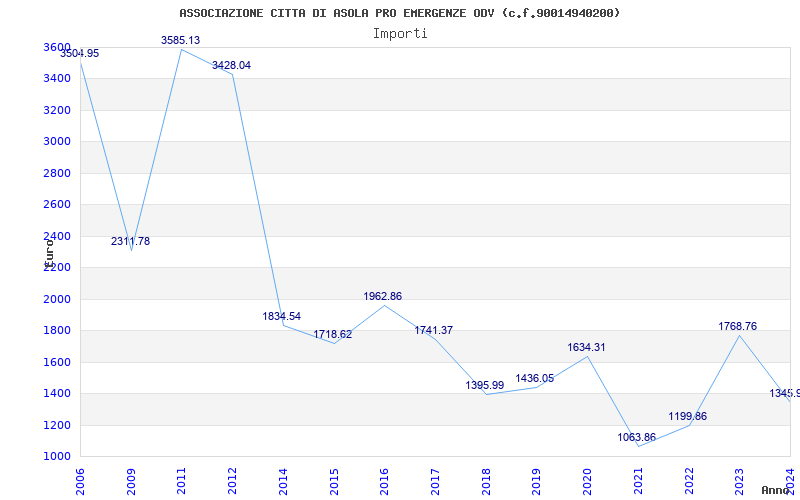This screenshot has height=500, width=800.
Task: Select the 1634.31 data label
Action: click(x=586, y=347)
